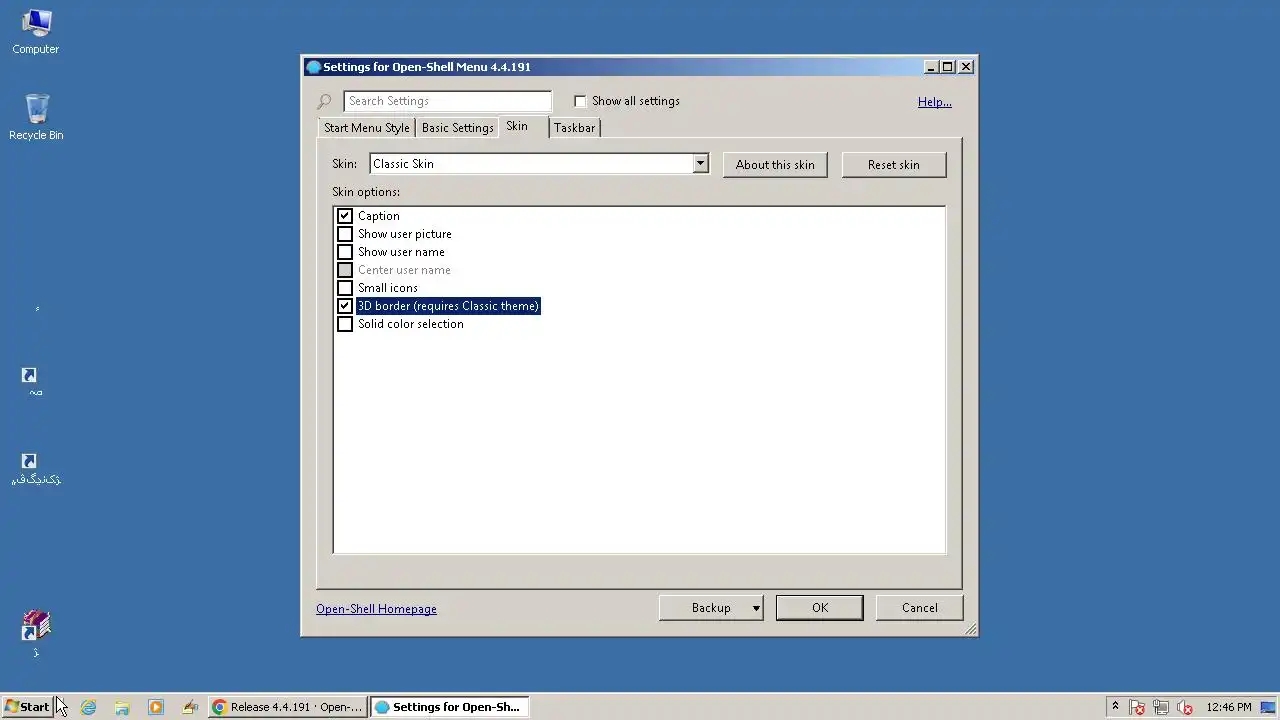Click the greyed Center user name checkbox
Screen dimensions: 1280x720
[345, 270]
